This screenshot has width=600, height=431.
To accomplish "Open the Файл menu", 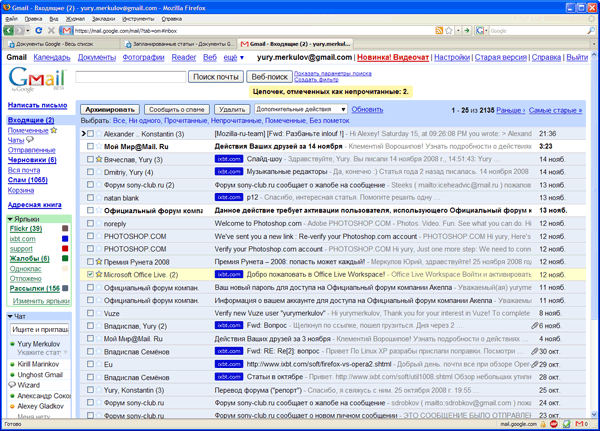I will point(11,19).
